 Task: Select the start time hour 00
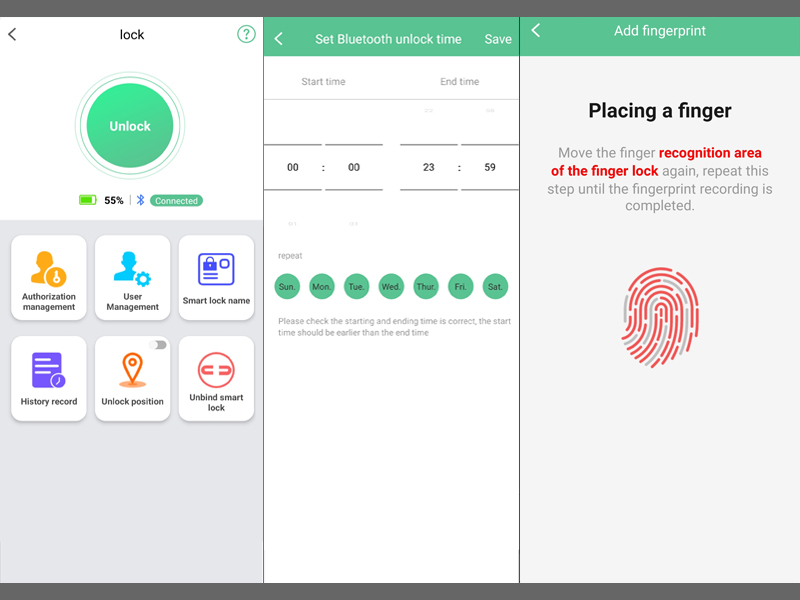293,167
